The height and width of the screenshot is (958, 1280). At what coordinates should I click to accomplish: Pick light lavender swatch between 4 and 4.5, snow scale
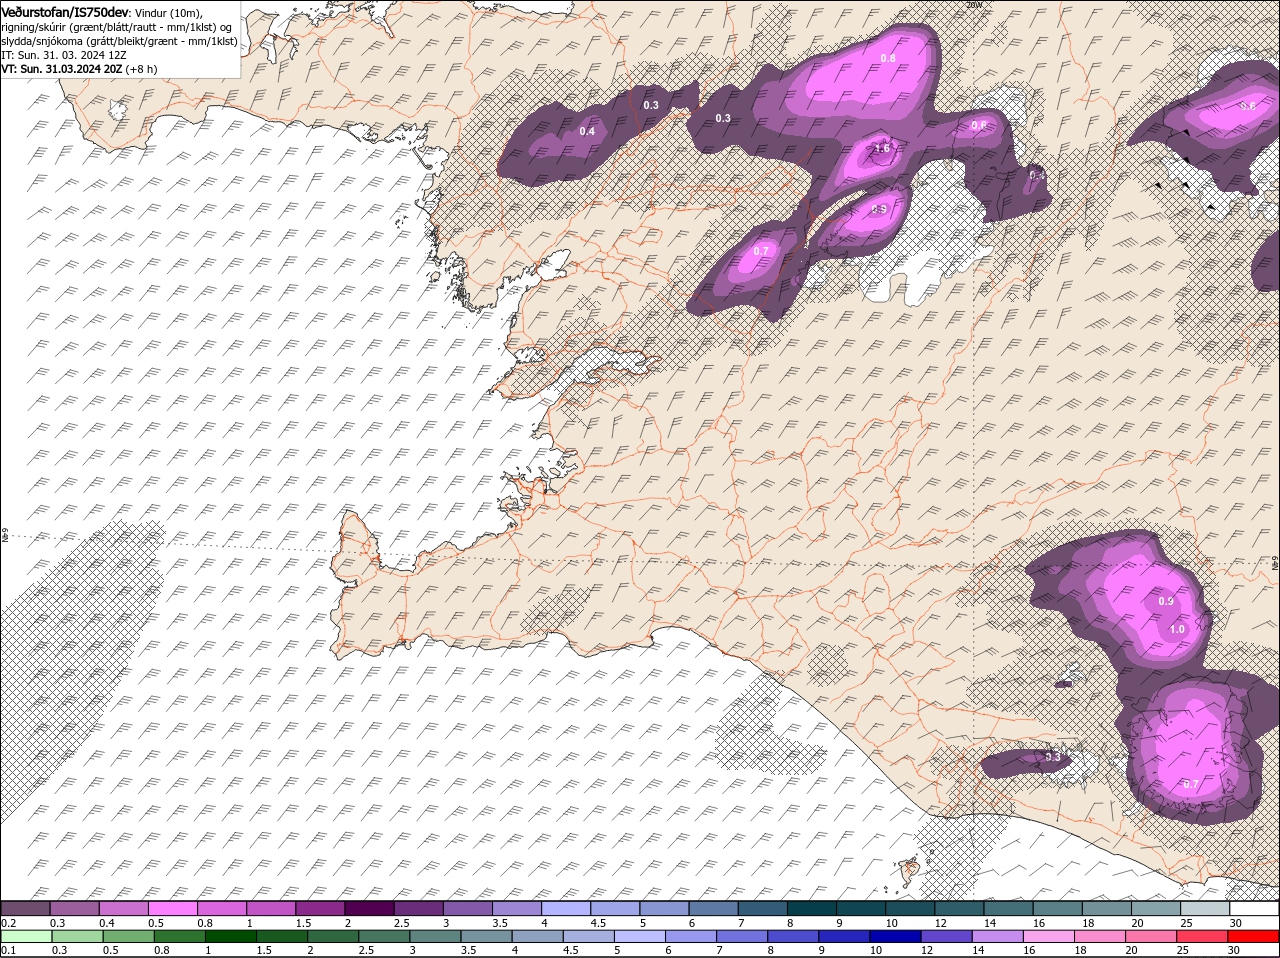(566, 908)
